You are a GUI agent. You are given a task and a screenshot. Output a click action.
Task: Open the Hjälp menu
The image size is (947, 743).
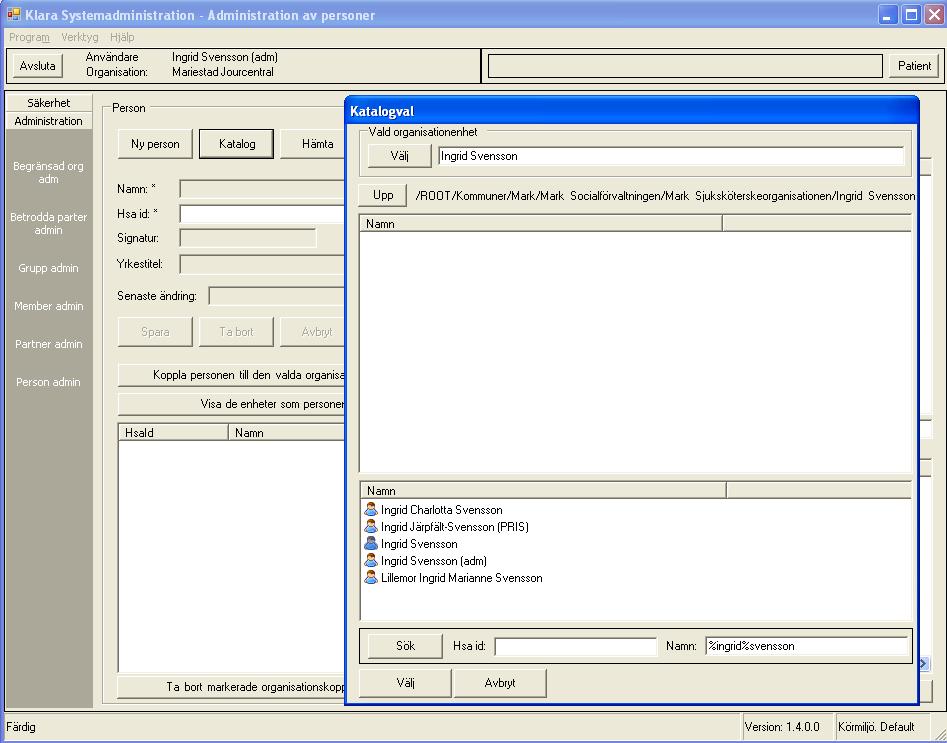(x=122, y=37)
